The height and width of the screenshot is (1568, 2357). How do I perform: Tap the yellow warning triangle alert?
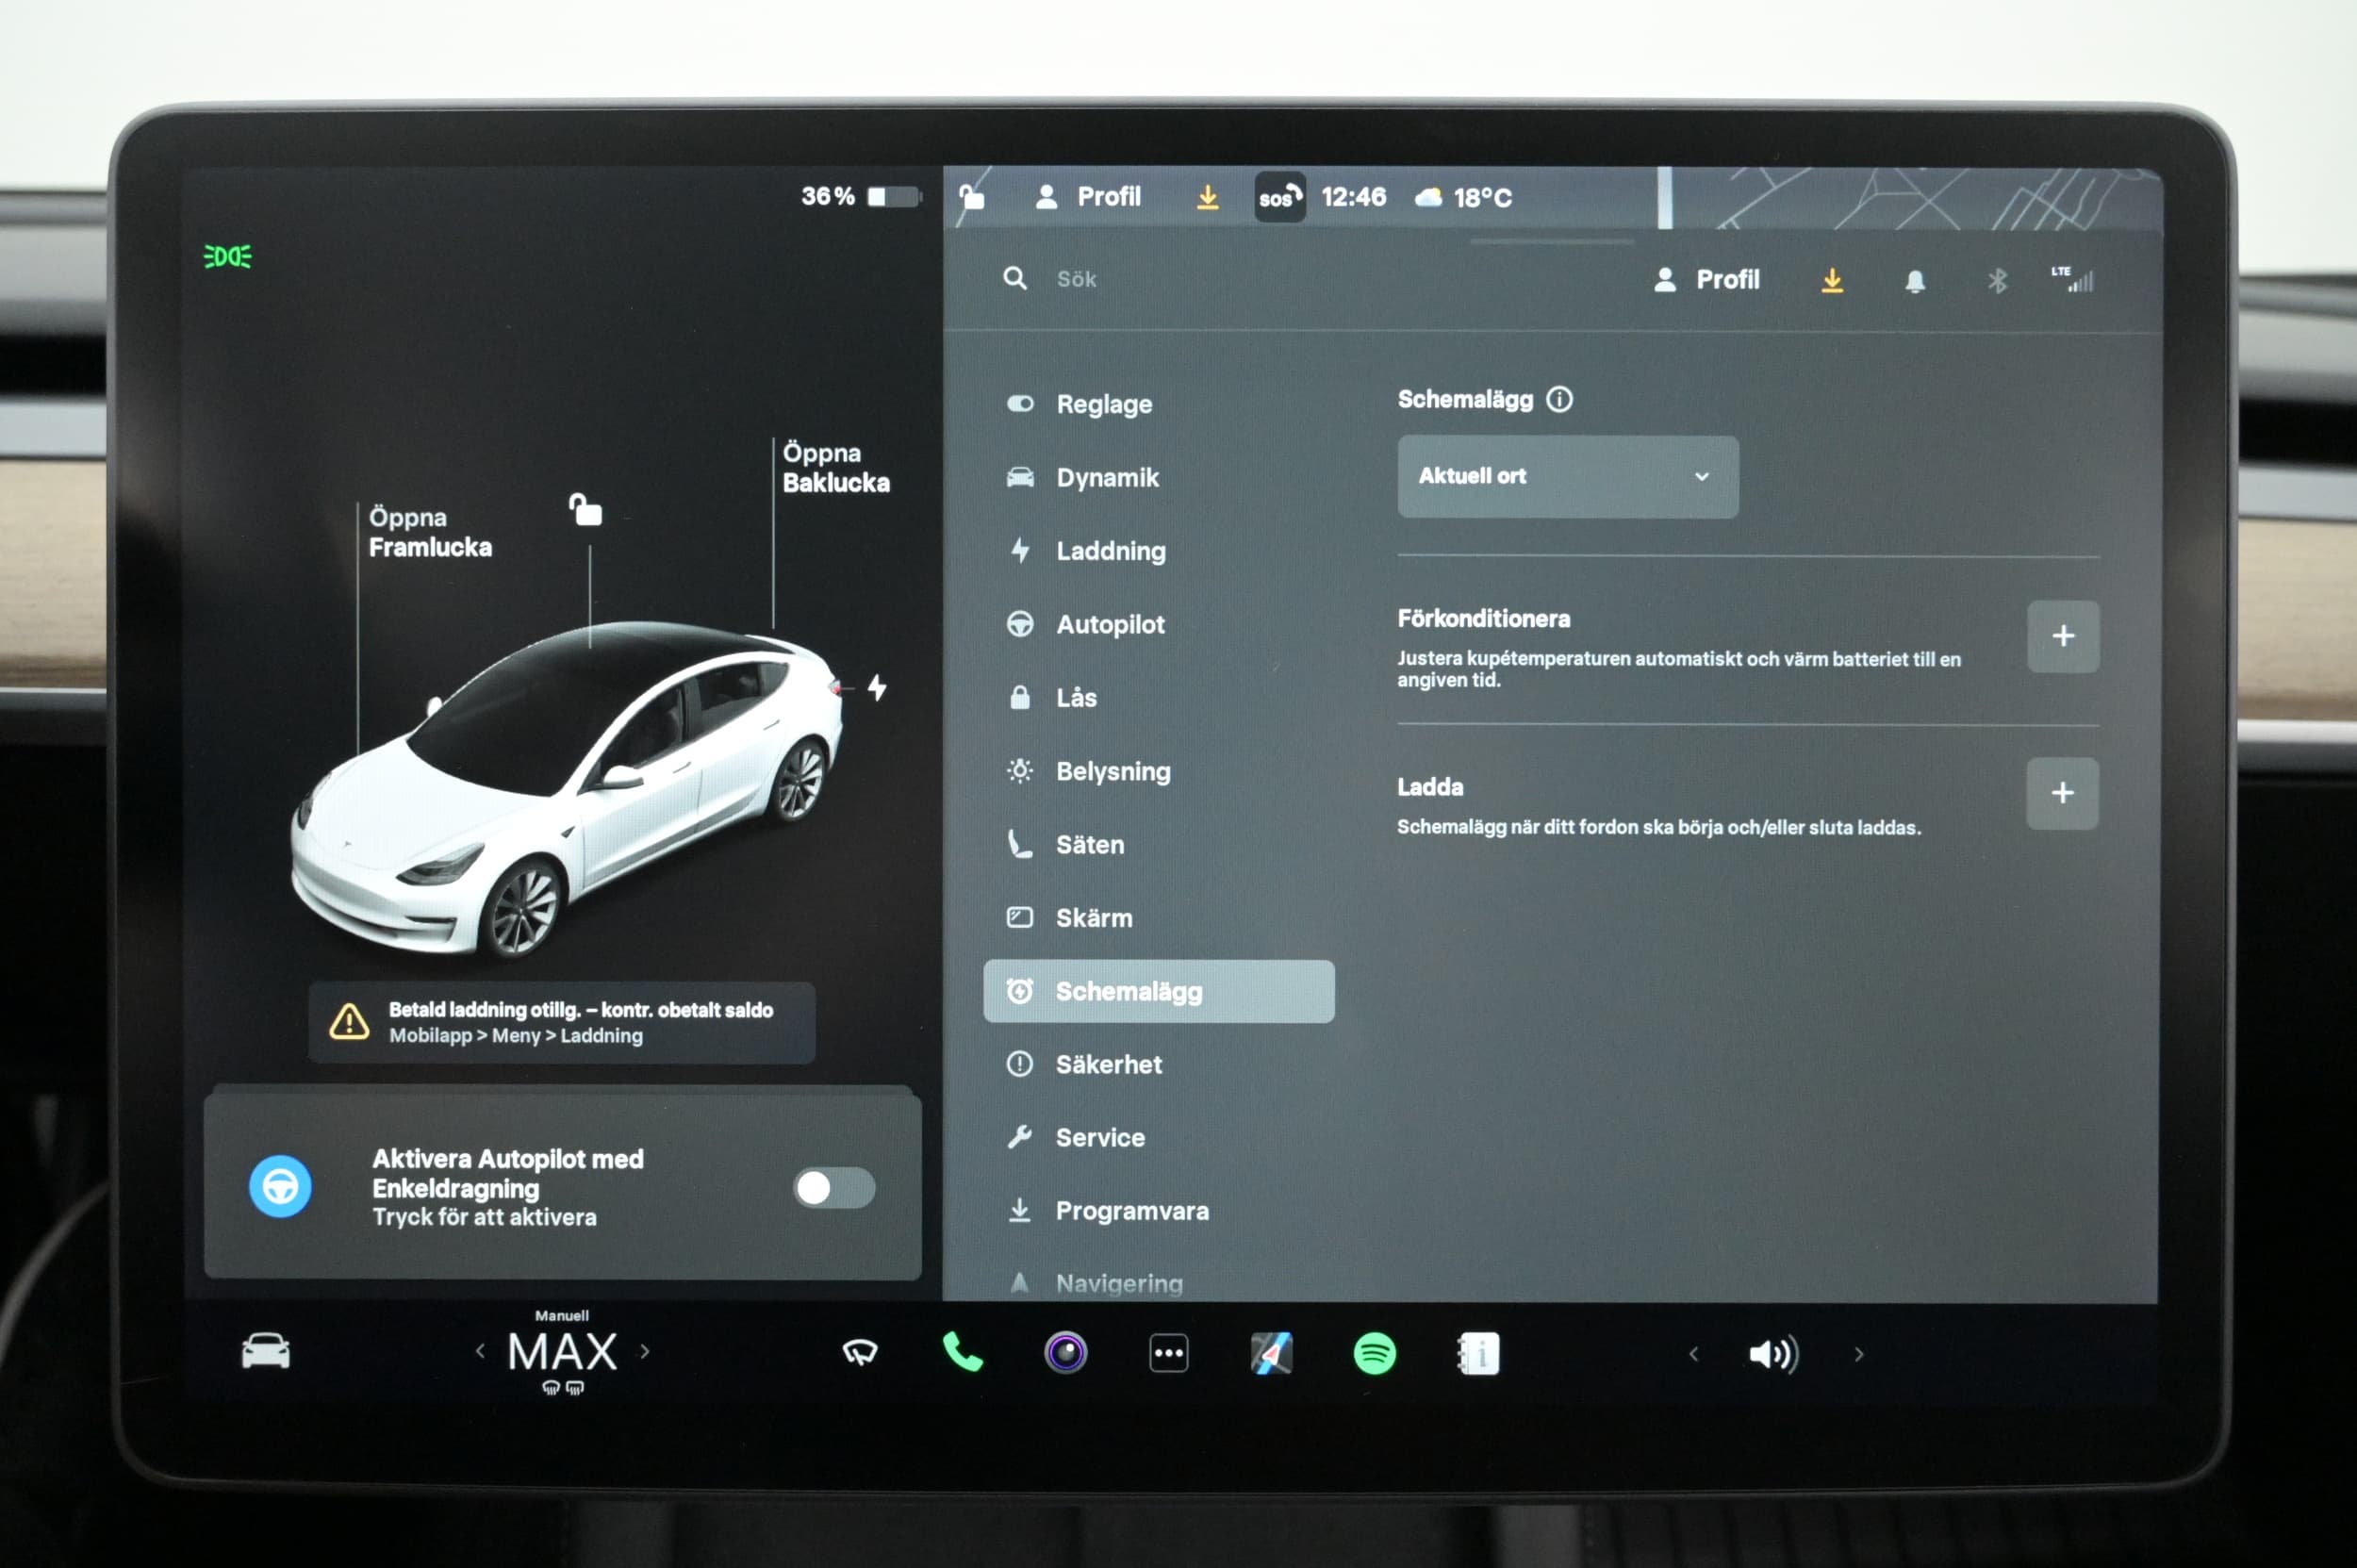[349, 1021]
